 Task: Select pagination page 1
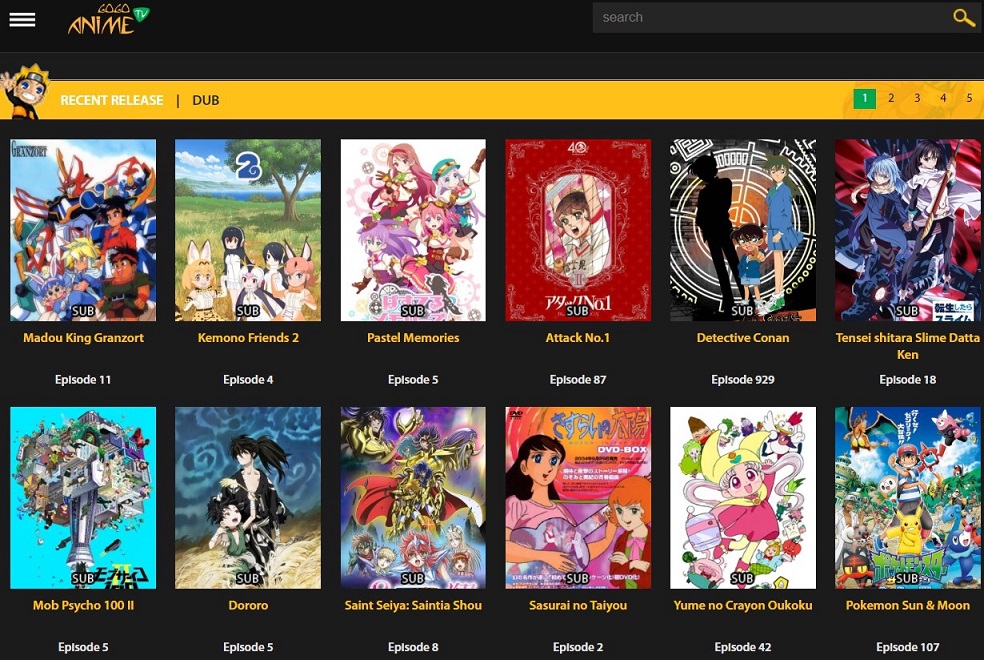point(865,98)
